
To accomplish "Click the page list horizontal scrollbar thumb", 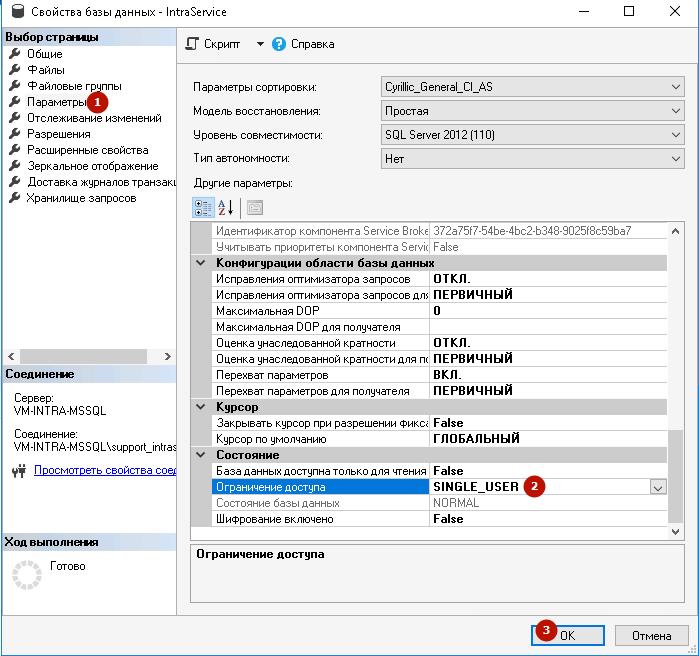I will tap(83, 357).
